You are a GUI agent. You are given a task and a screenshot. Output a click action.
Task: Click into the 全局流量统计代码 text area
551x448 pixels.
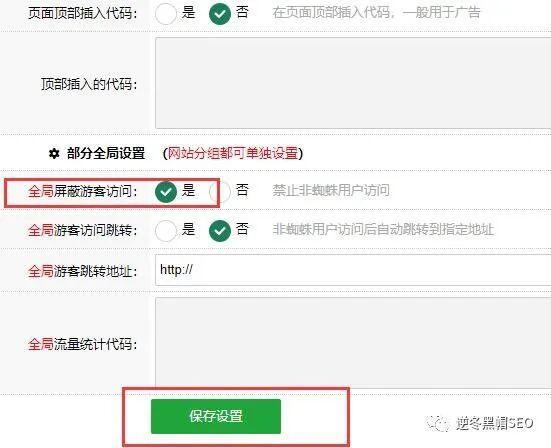tap(353, 343)
